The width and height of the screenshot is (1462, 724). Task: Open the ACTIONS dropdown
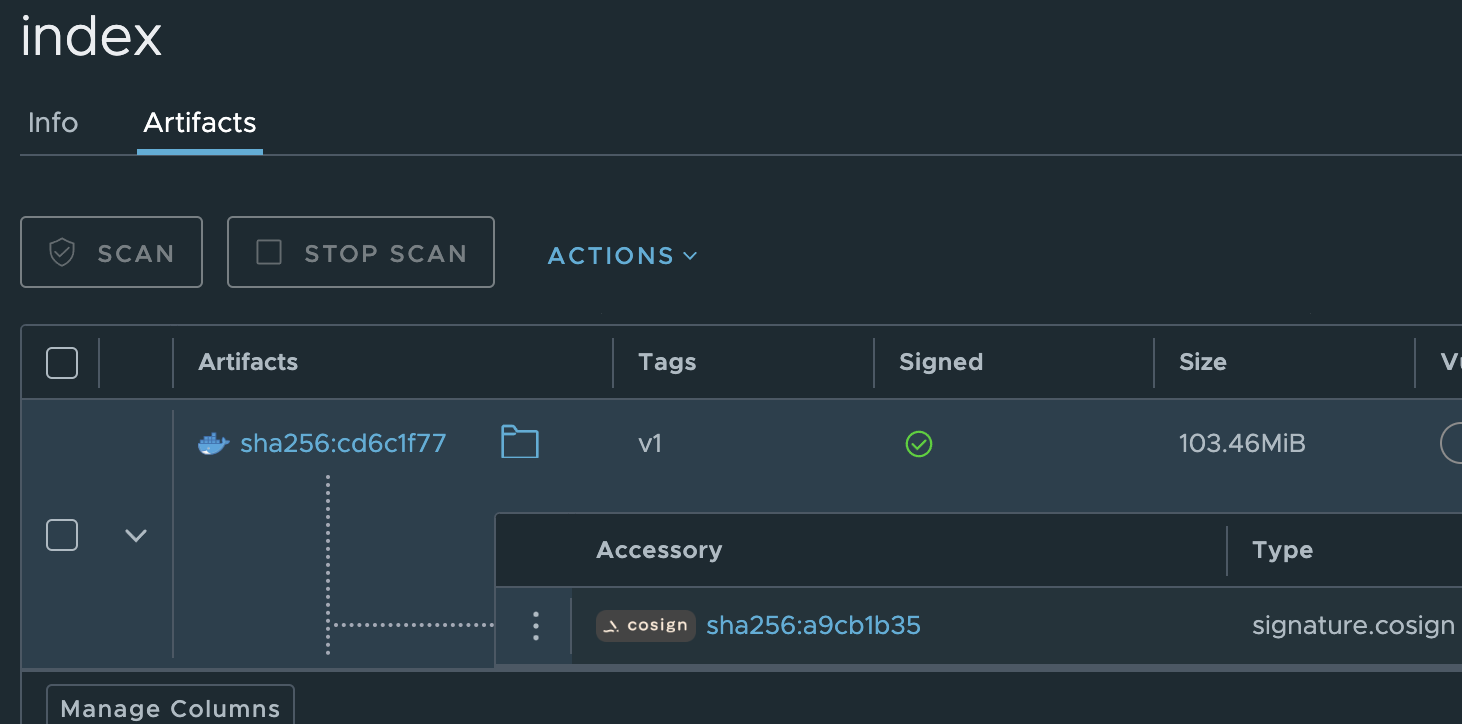tap(620, 256)
